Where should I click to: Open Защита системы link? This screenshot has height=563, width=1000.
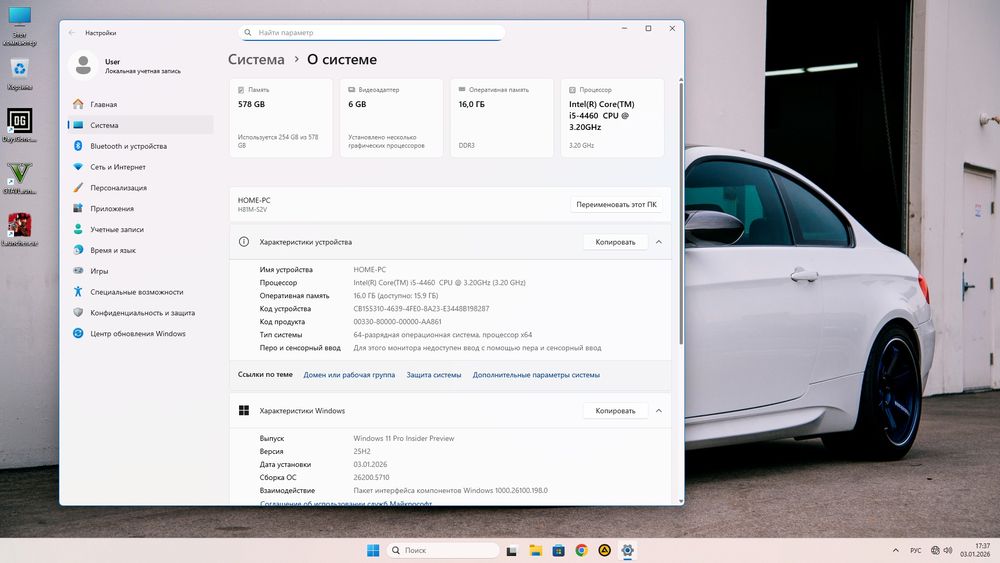434,375
